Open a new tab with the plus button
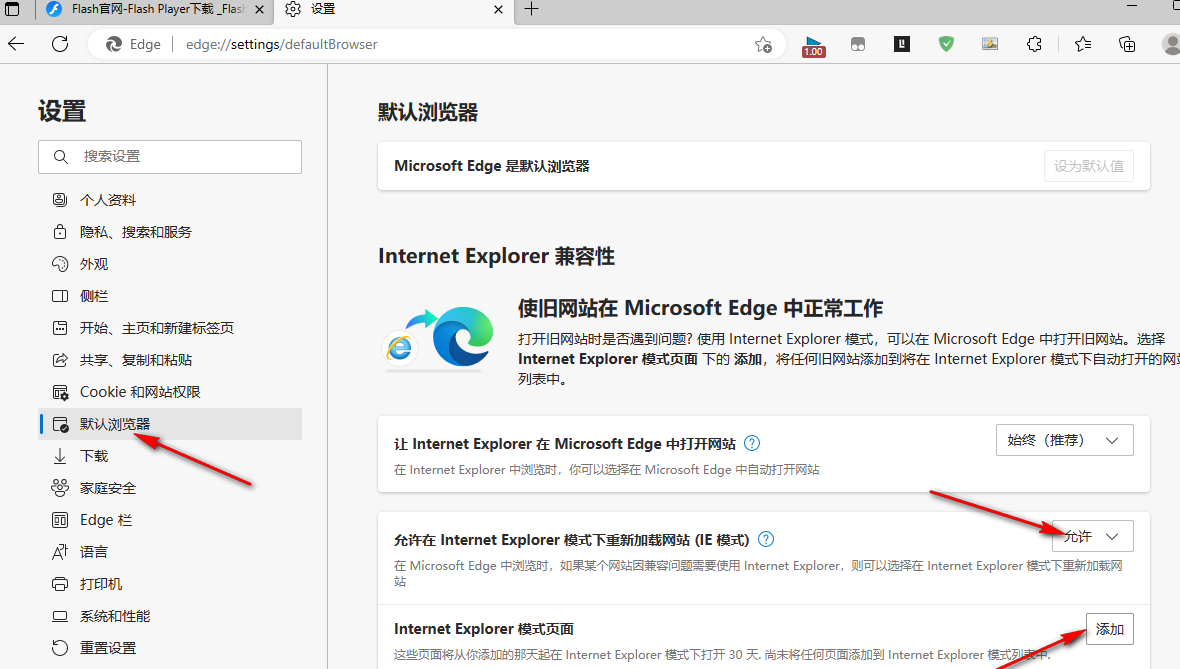 coord(531,11)
